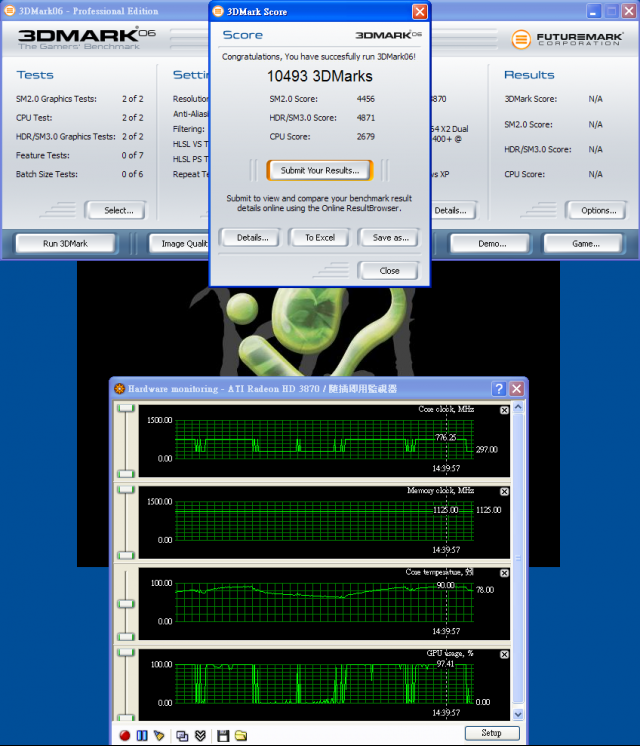Viewport: 640px width, 746px height.
Task: Export score To Excel
Action: coord(320,237)
